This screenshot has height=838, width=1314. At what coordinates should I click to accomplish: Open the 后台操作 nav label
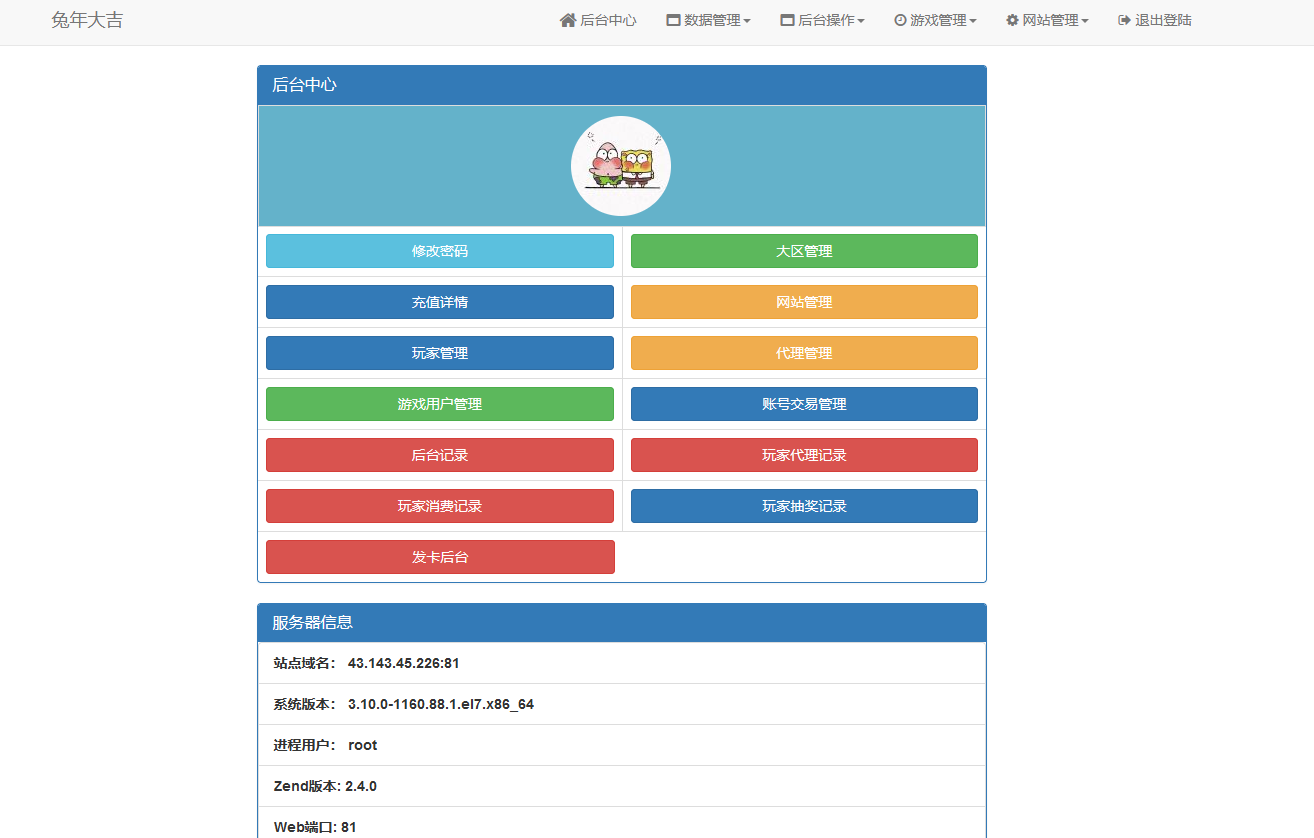click(826, 20)
